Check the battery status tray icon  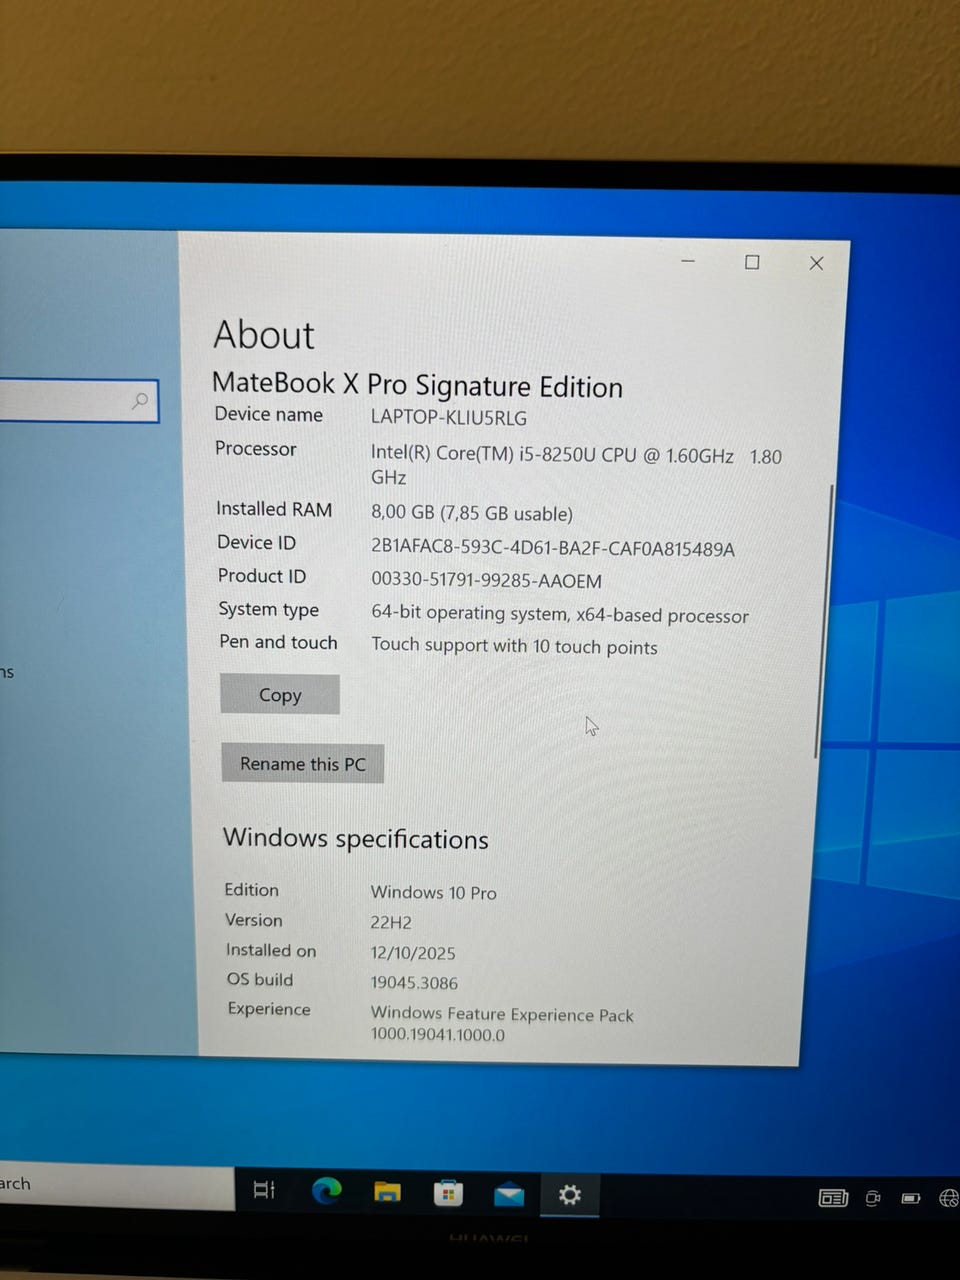(x=910, y=1198)
